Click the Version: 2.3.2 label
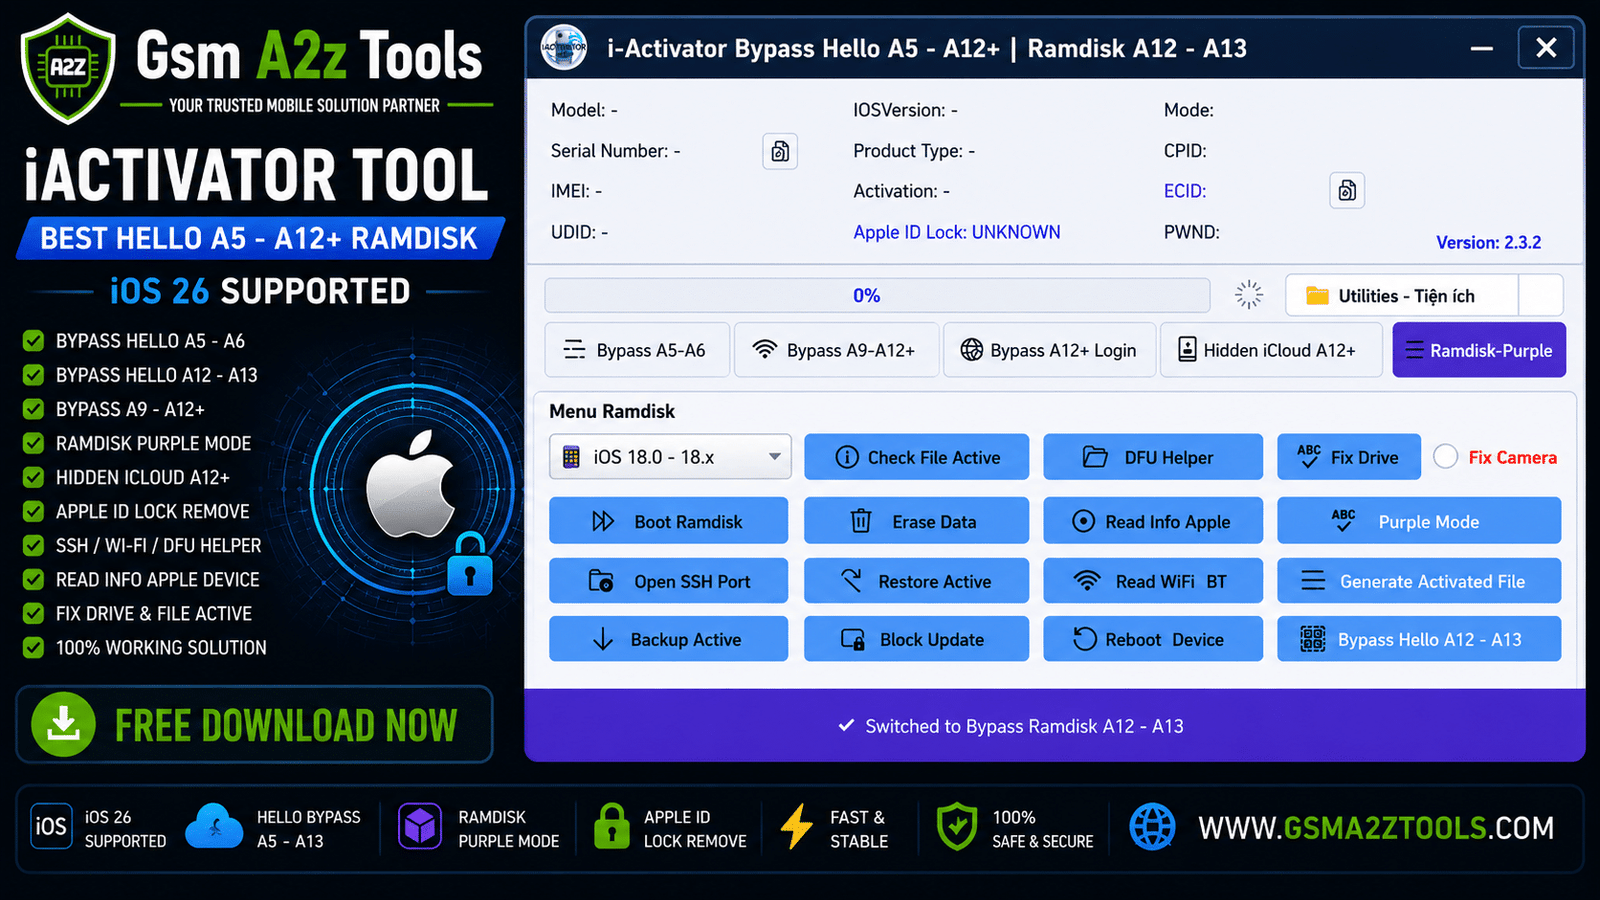The height and width of the screenshot is (900, 1600). pyautogui.click(x=1488, y=242)
